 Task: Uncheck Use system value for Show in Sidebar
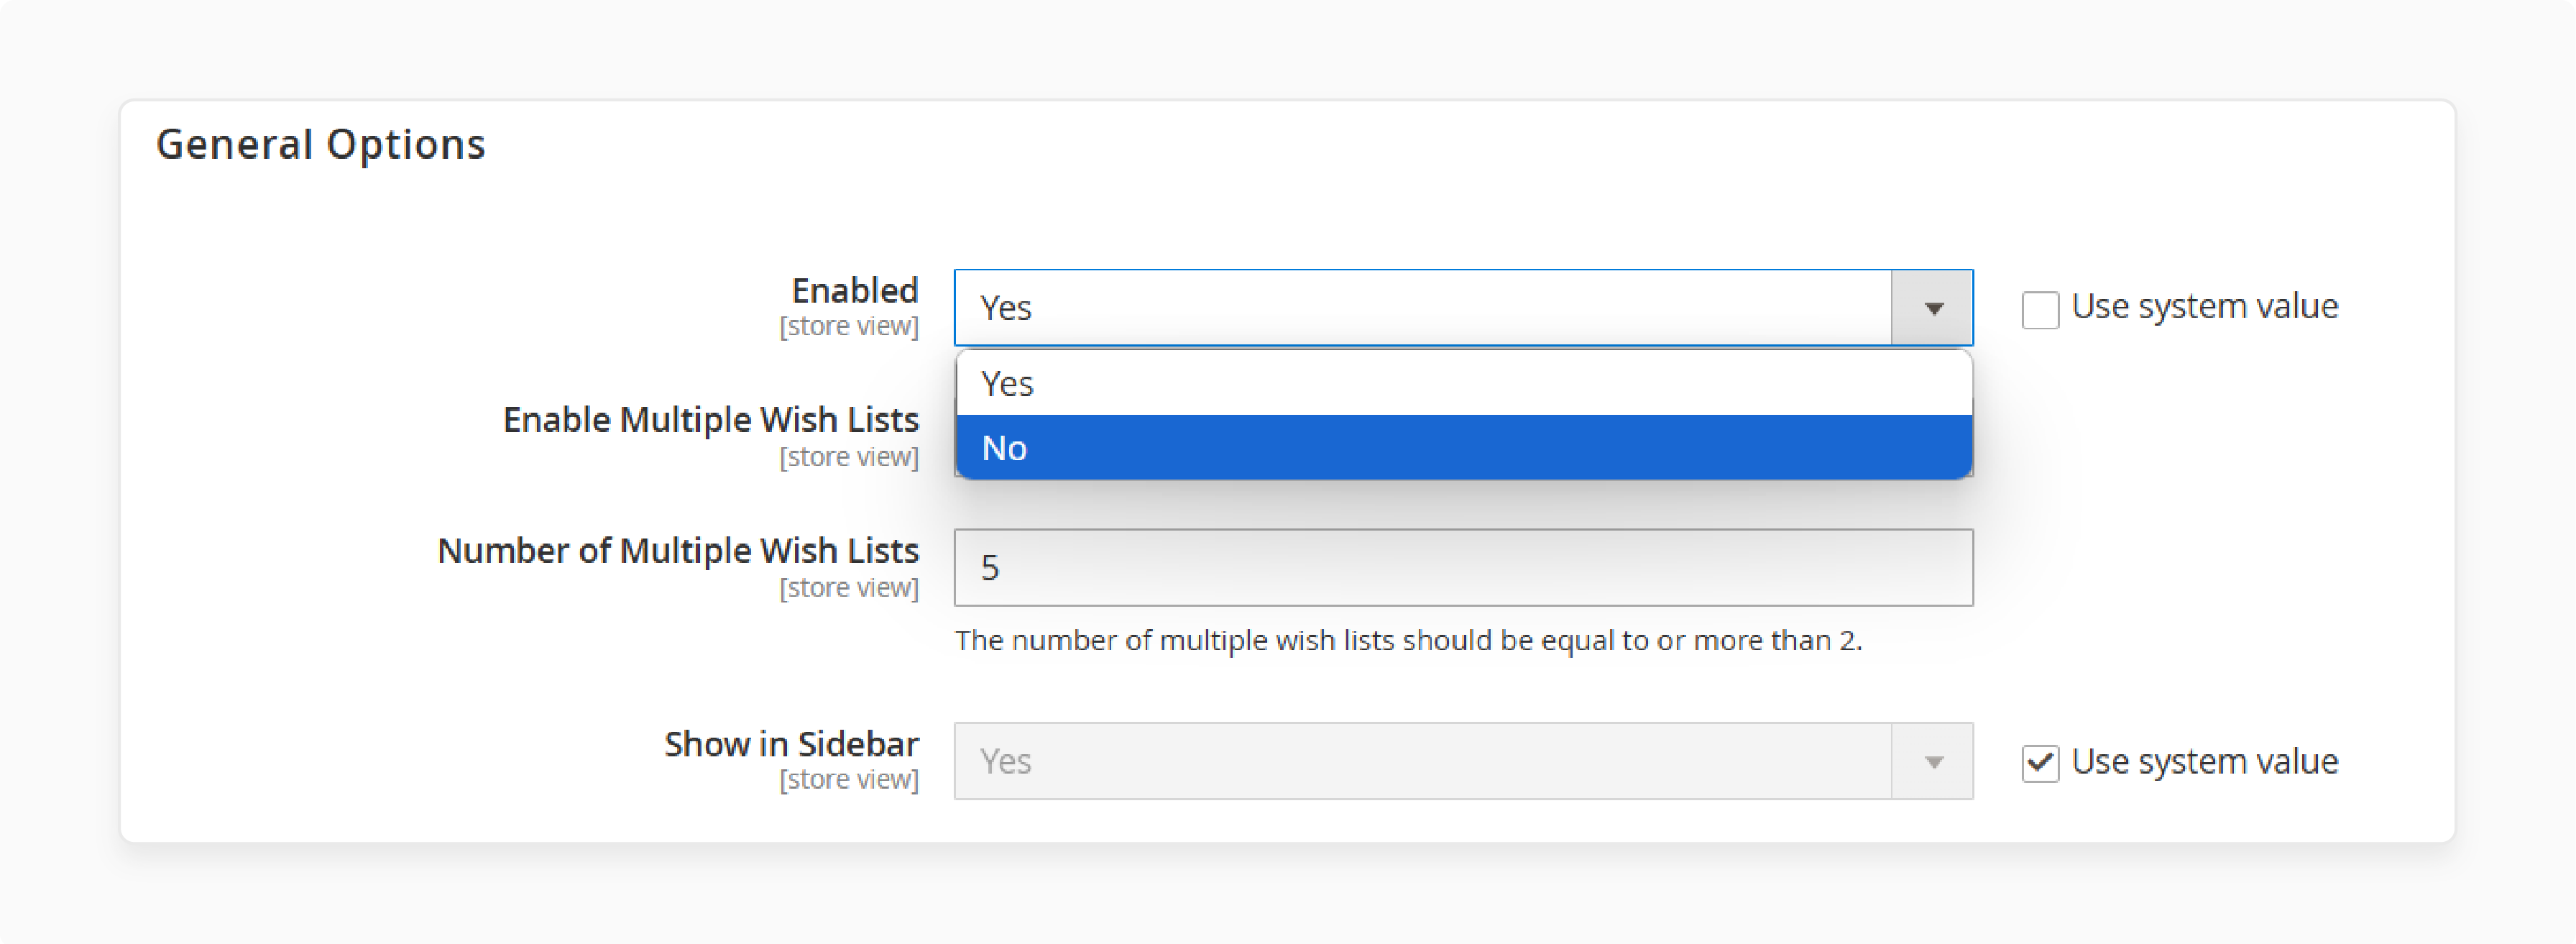pos(2040,763)
